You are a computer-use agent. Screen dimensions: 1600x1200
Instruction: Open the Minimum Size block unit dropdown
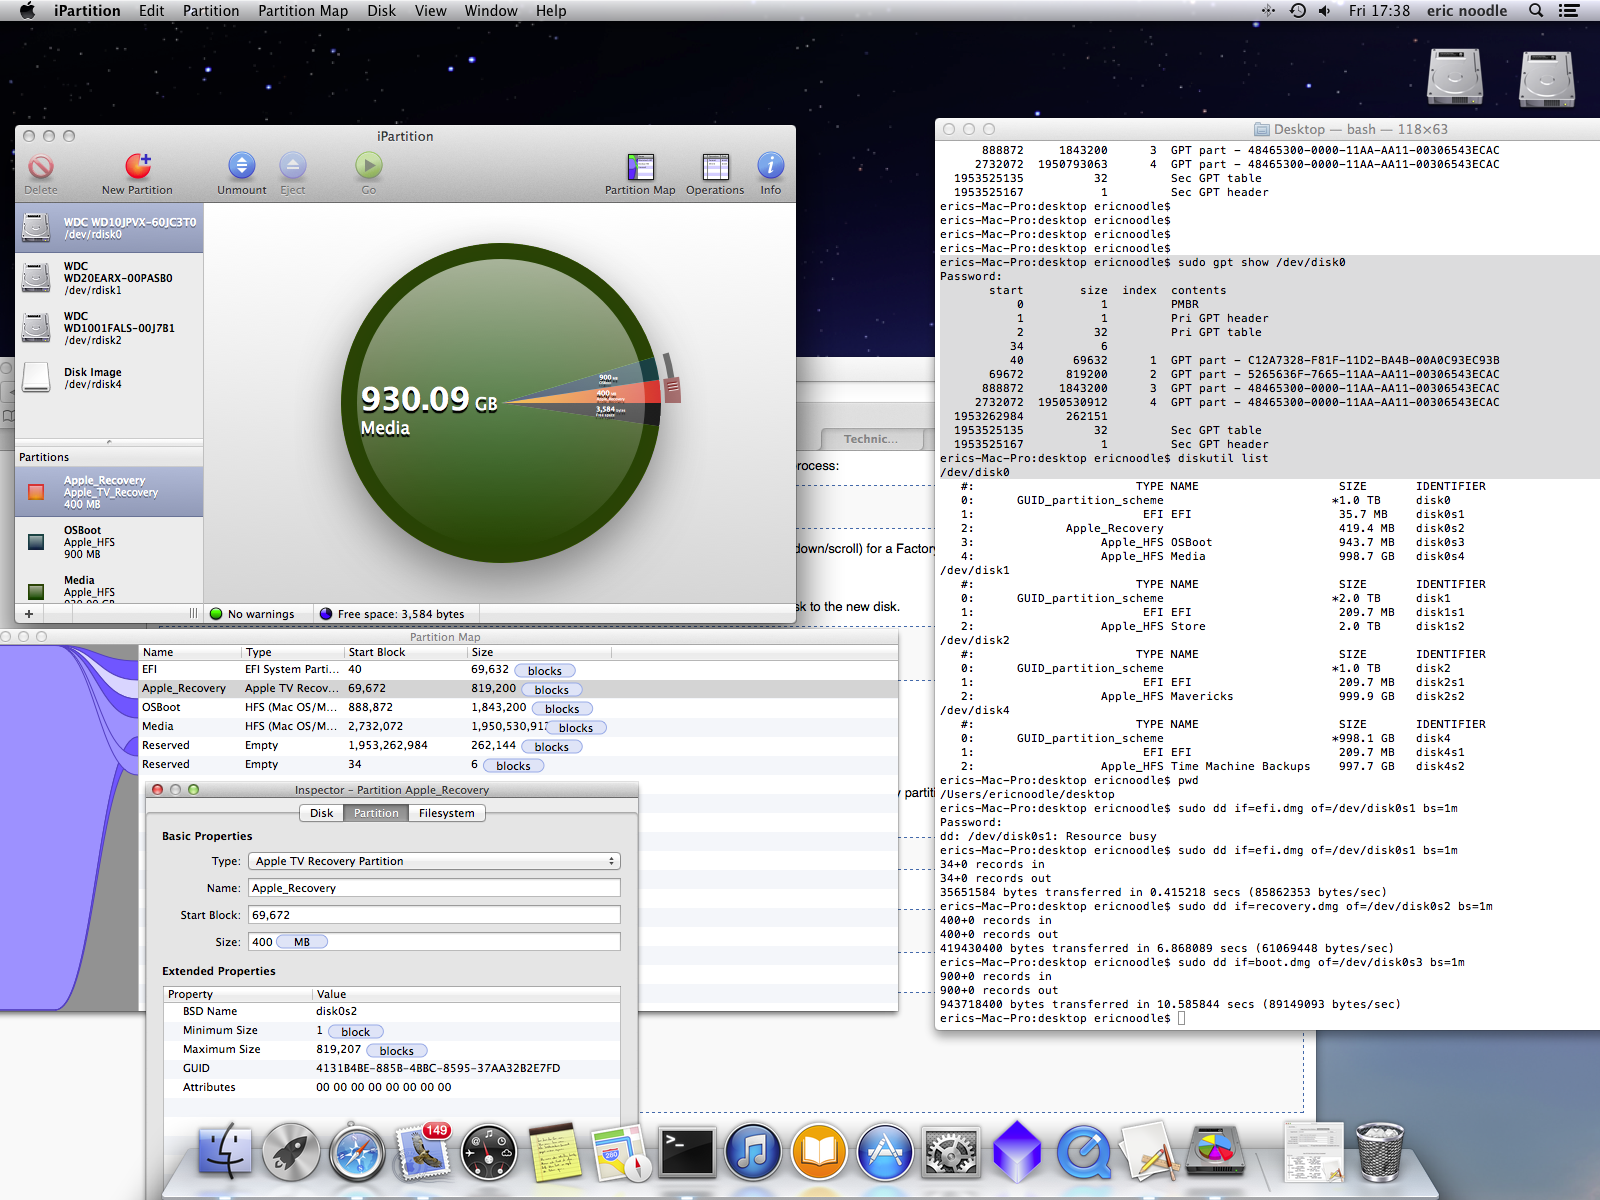356,1032
